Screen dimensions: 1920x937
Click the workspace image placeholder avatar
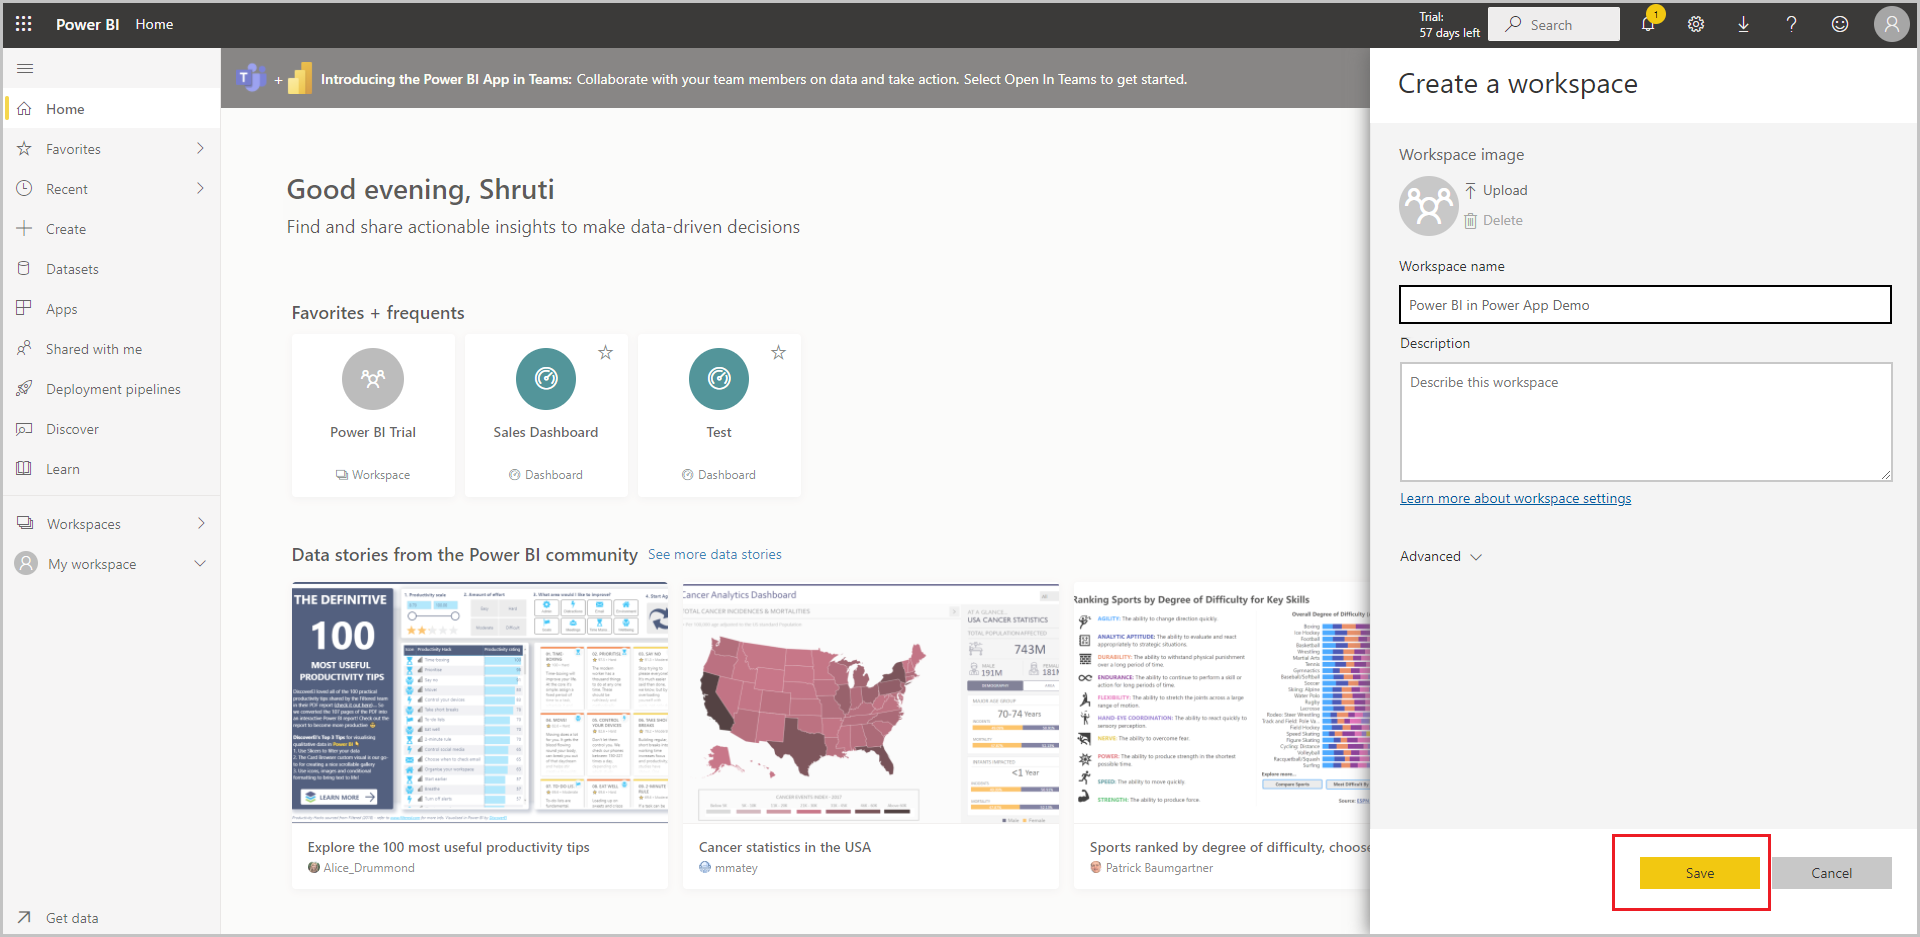point(1429,206)
